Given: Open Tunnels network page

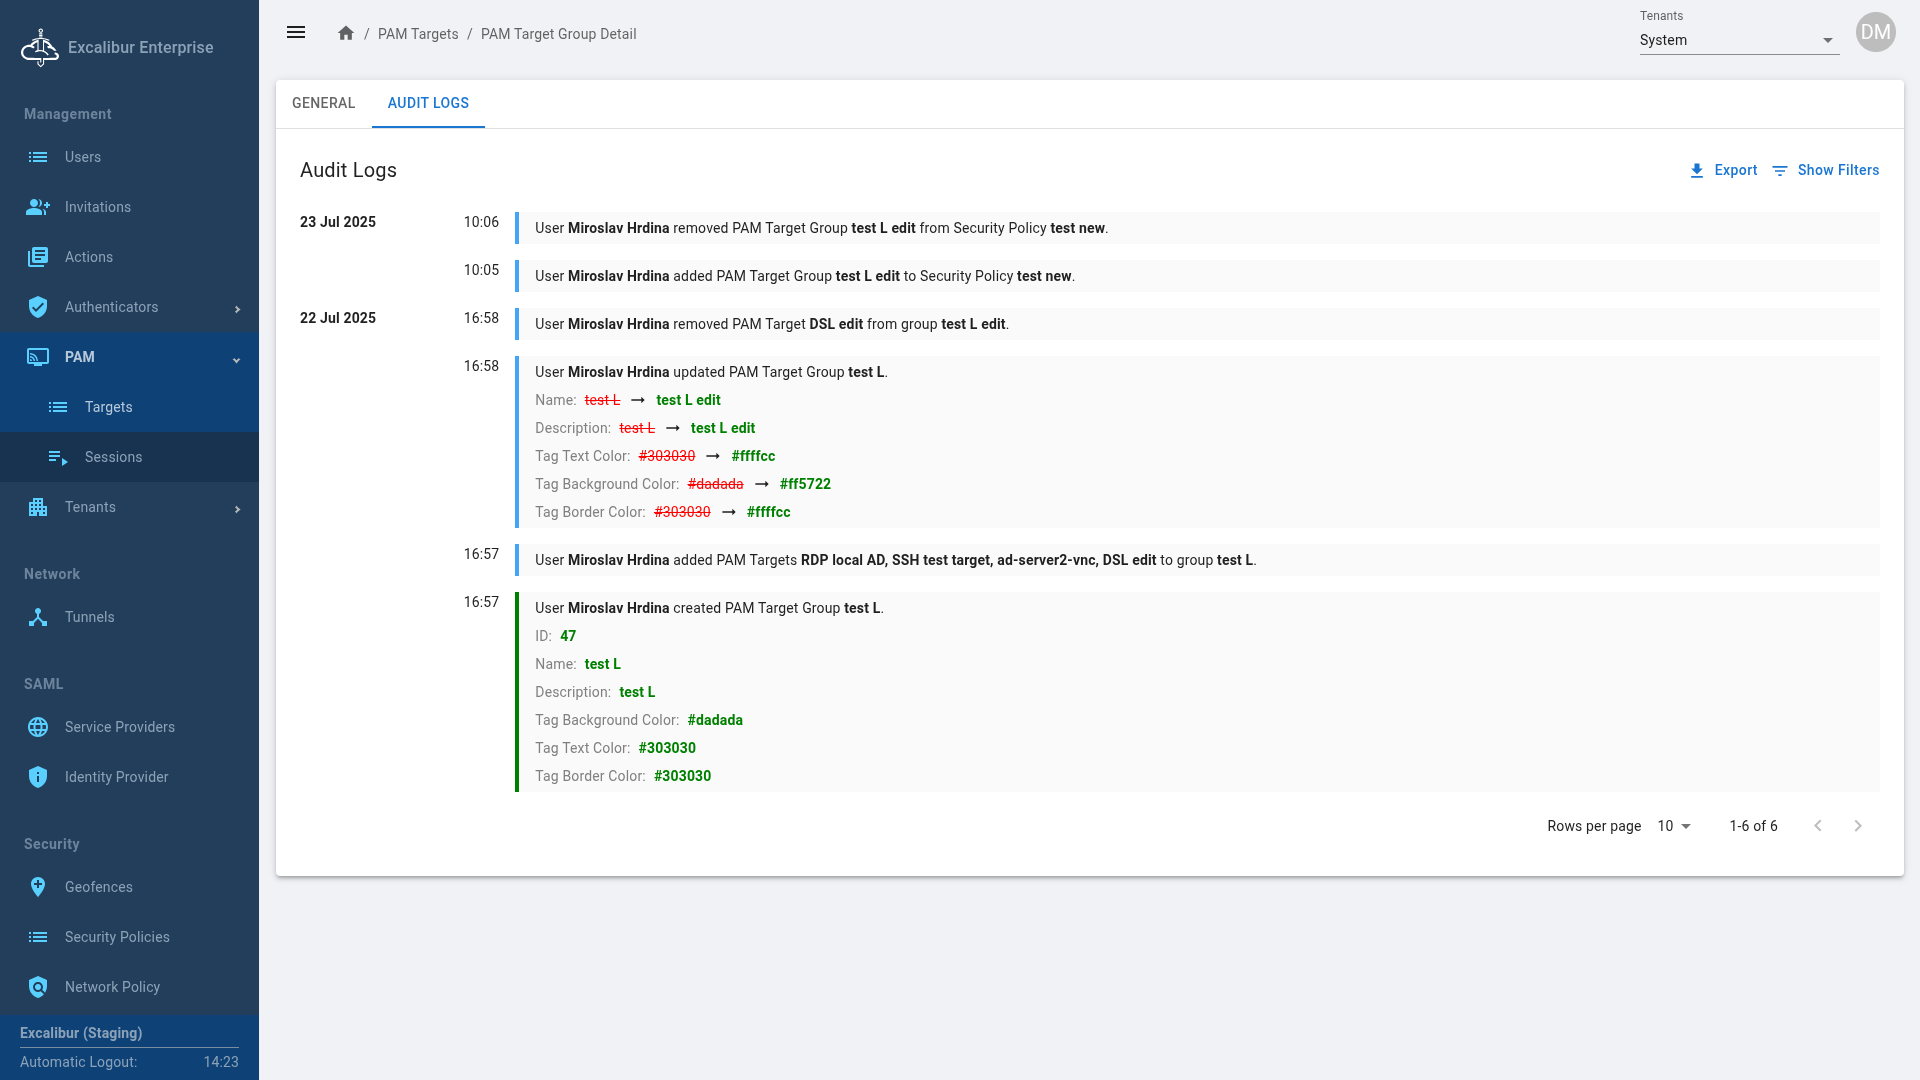Looking at the screenshot, I should coord(89,617).
